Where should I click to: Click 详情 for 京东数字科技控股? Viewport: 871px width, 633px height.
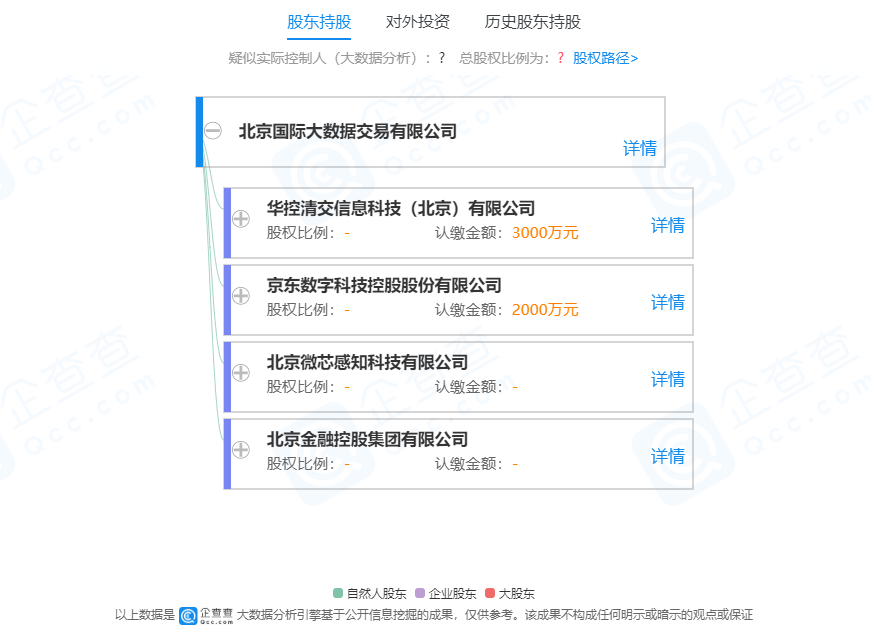(667, 302)
